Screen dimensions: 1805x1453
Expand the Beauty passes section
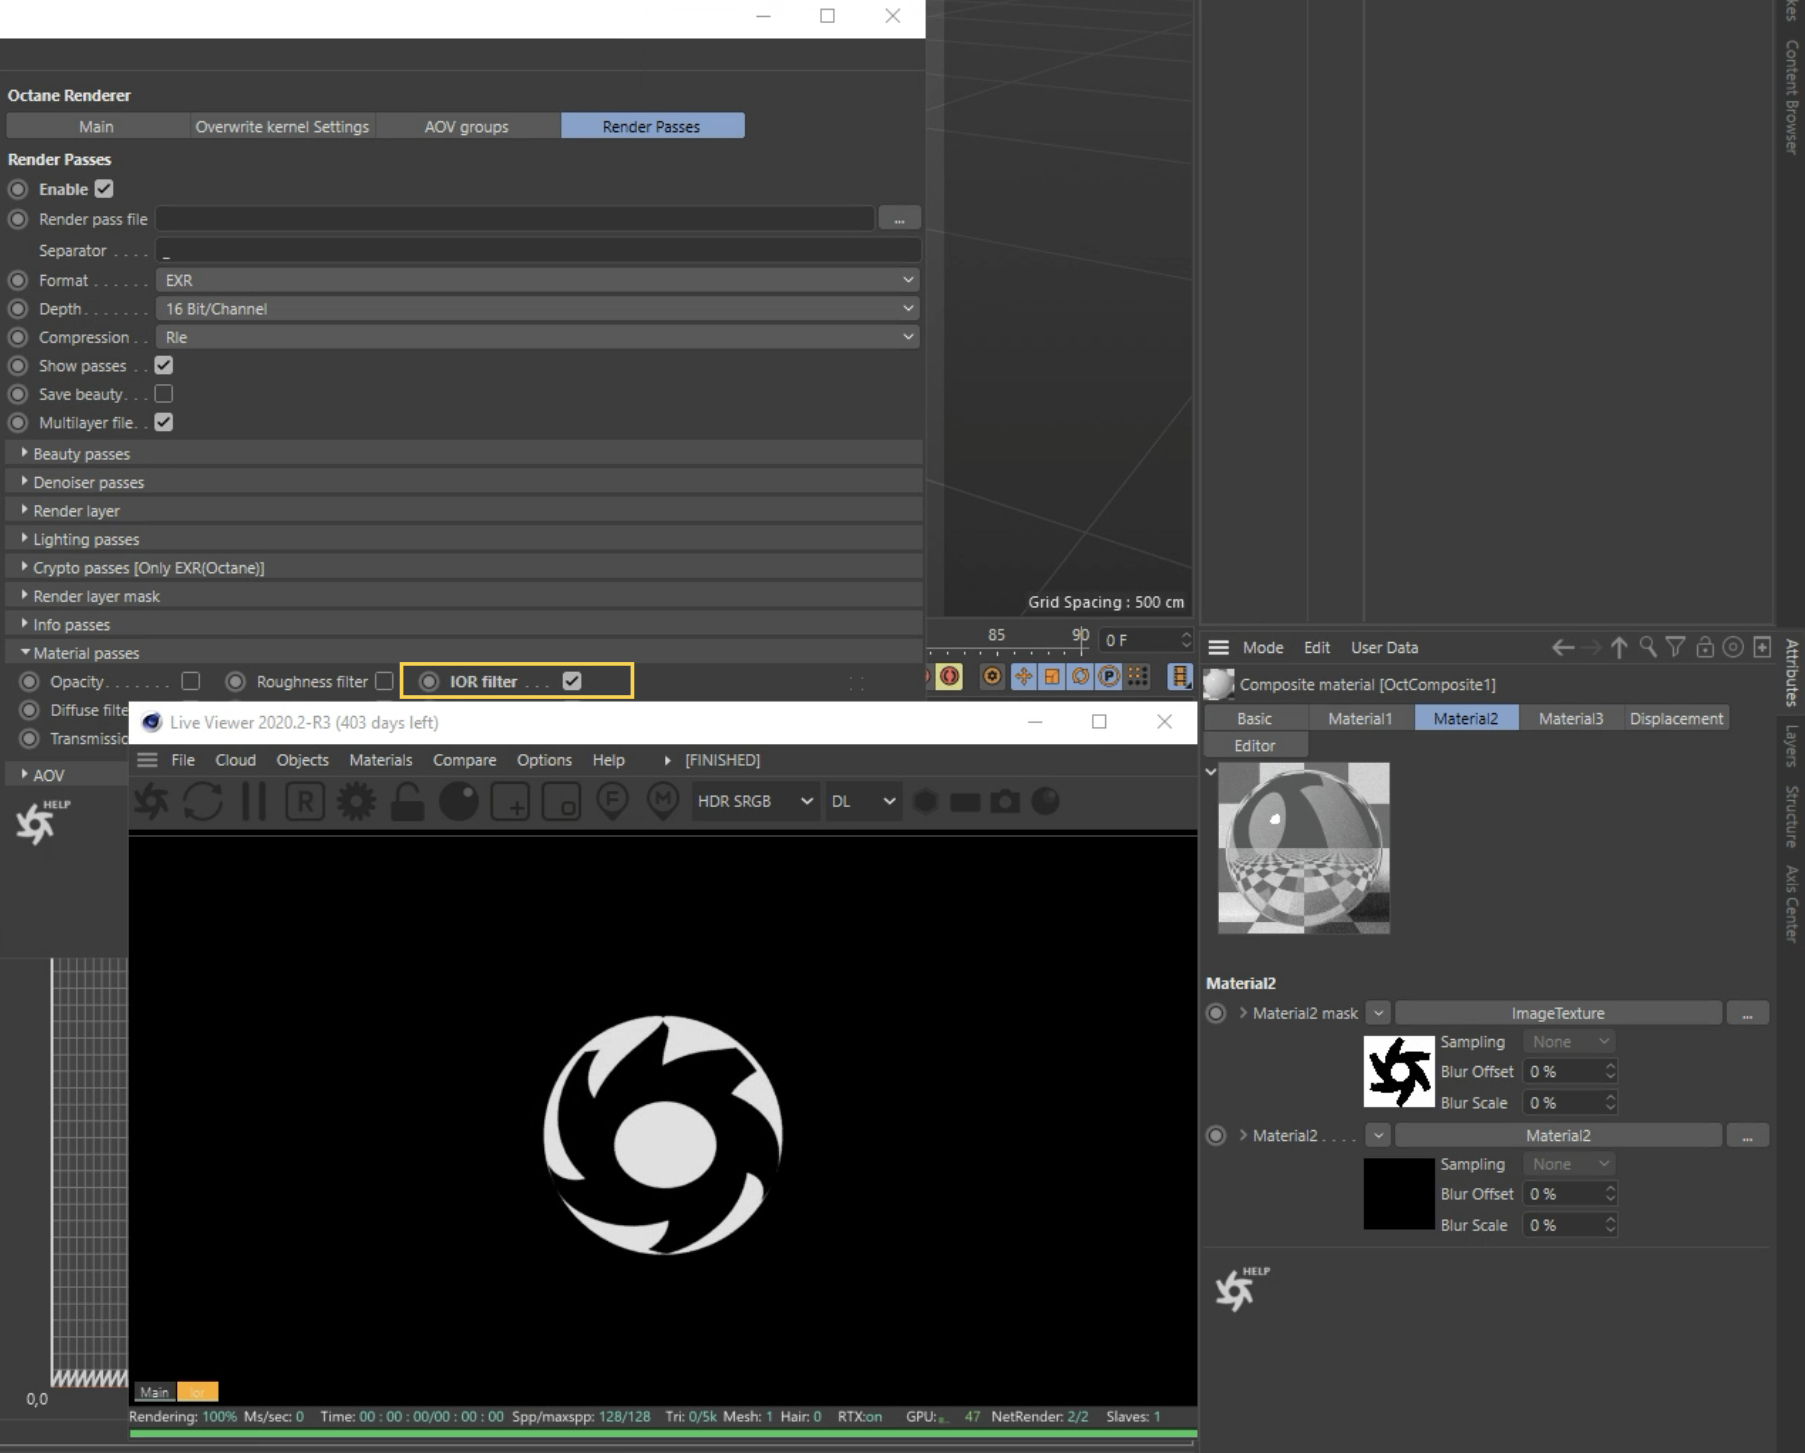click(464, 454)
